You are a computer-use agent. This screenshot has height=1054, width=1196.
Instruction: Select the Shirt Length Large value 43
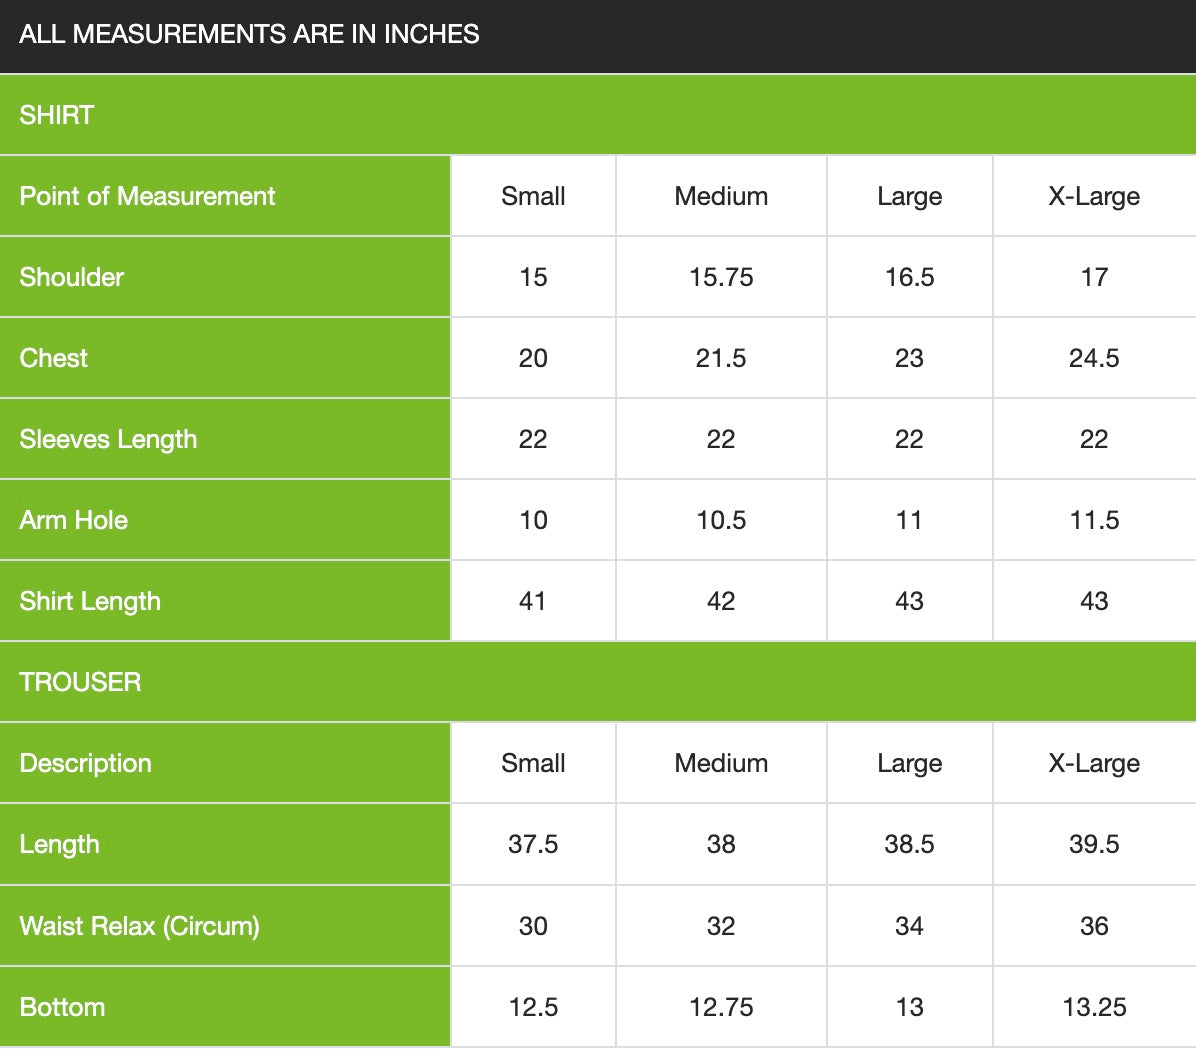tap(909, 601)
